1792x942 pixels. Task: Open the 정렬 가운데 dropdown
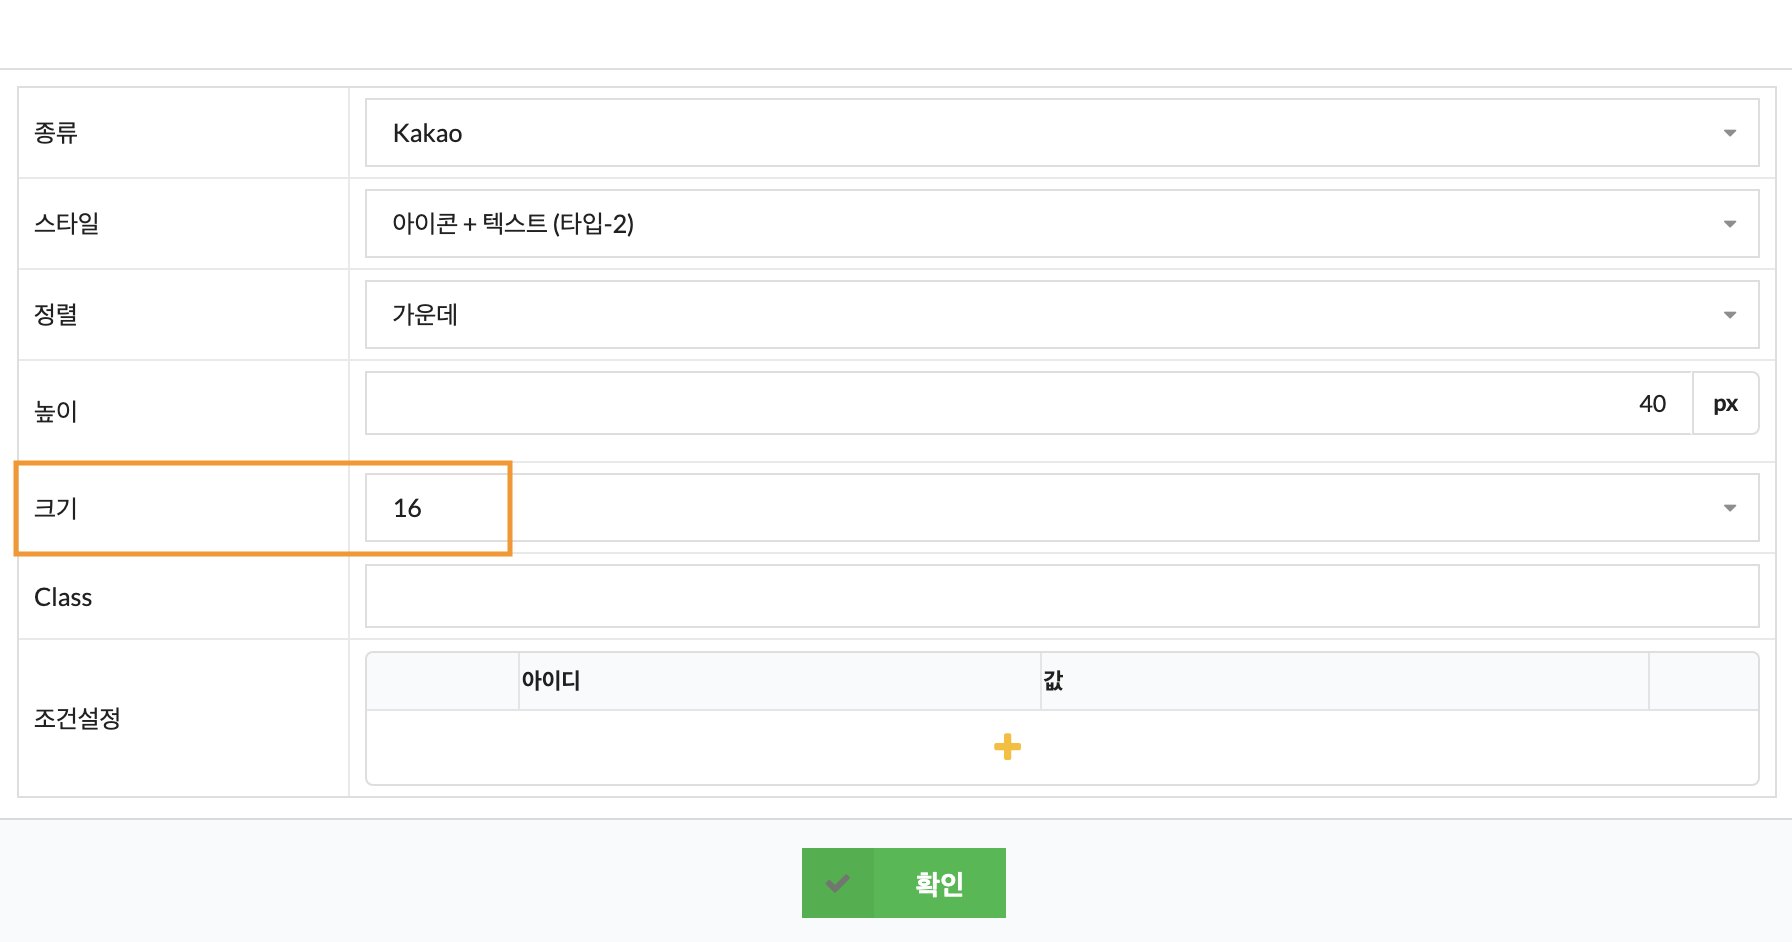tap(1060, 315)
